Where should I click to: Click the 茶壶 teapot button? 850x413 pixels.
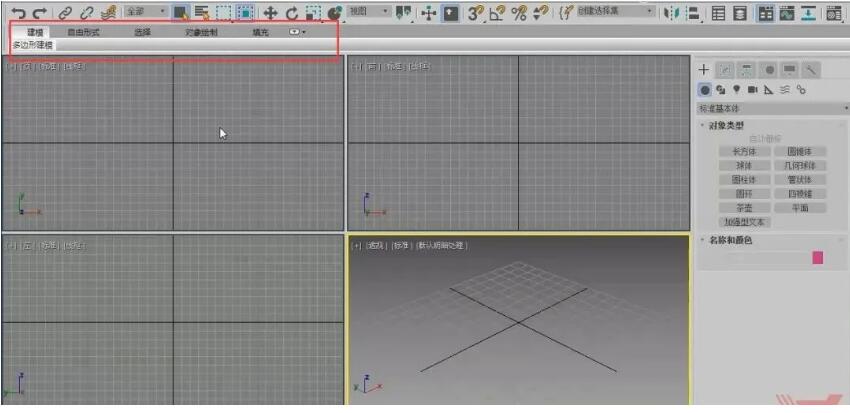coord(744,207)
